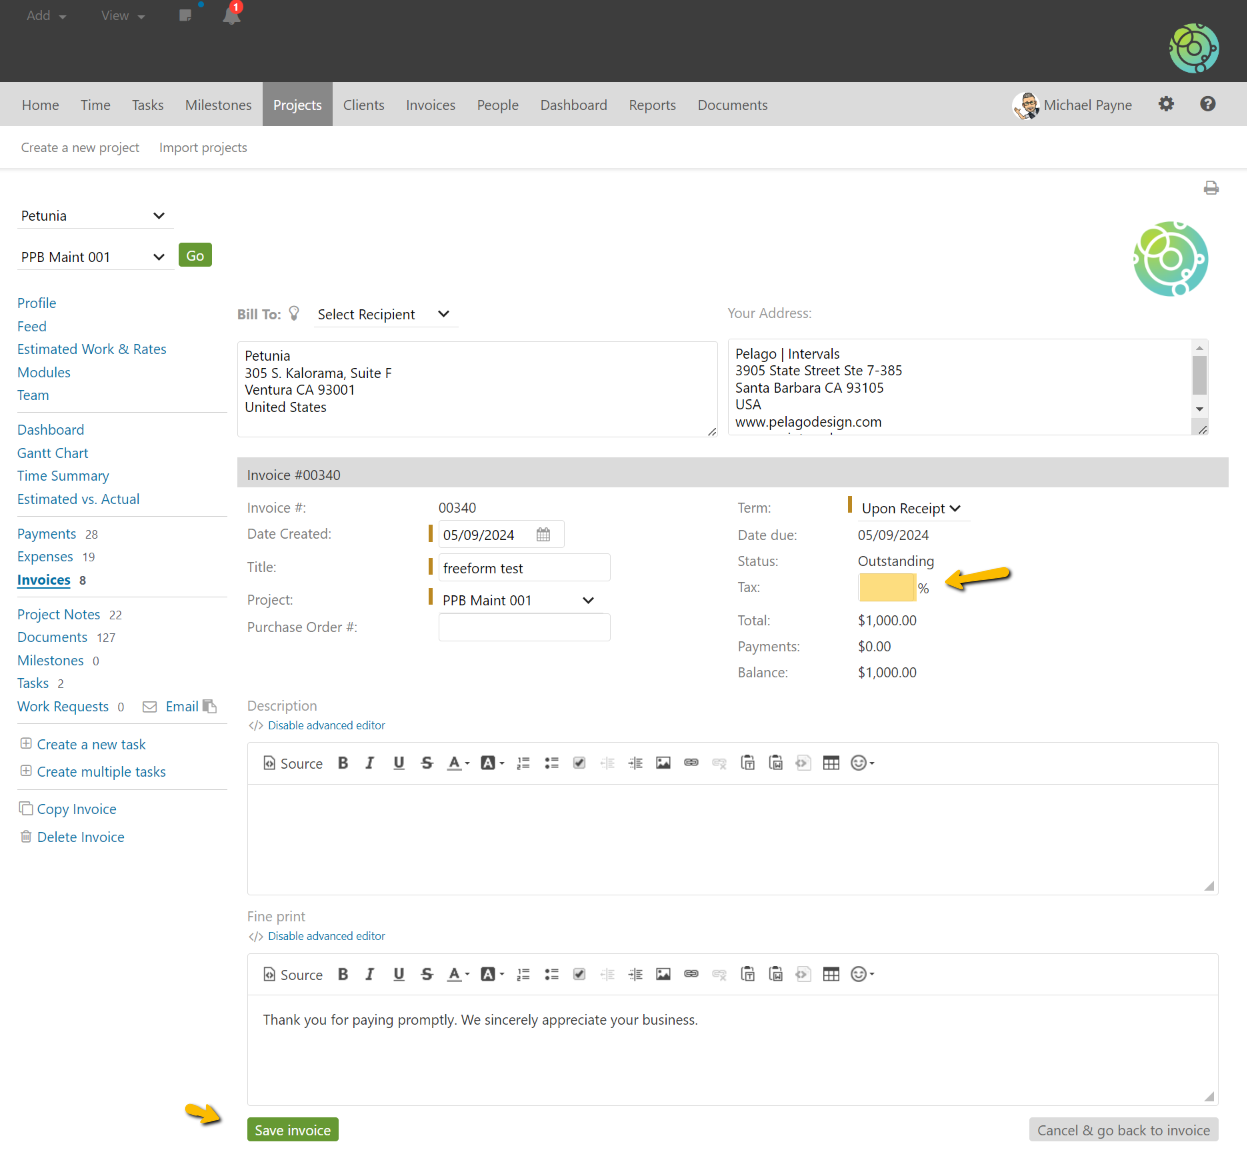Click the print icon above the invoice
The height and width of the screenshot is (1149, 1247).
click(x=1211, y=188)
